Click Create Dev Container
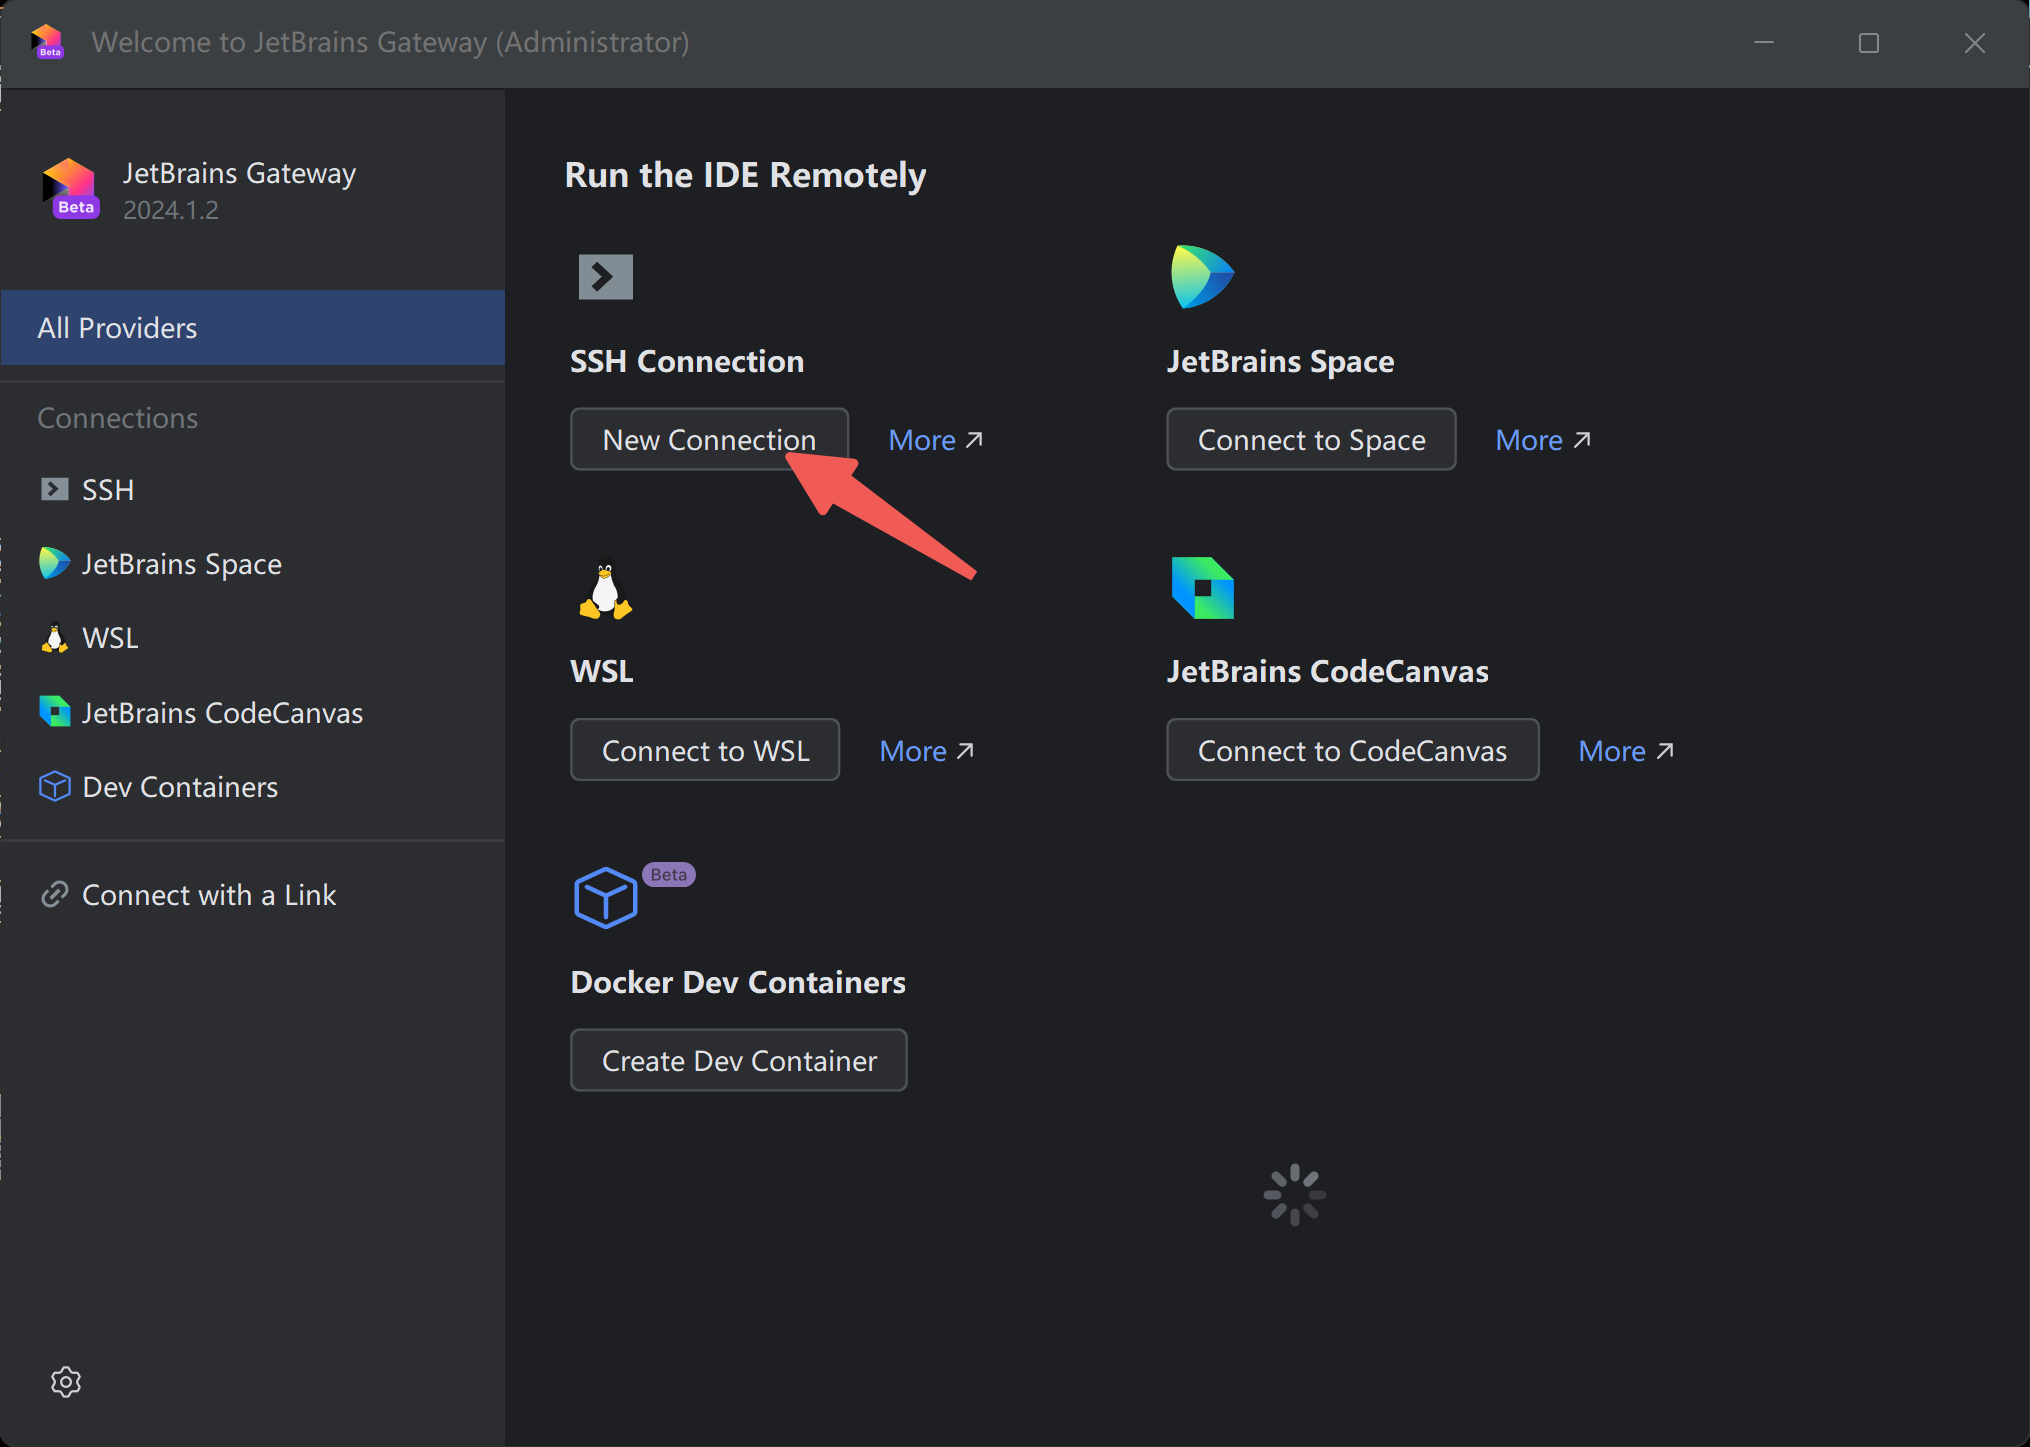This screenshot has width=2030, height=1447. click(x=739, y=1060)
